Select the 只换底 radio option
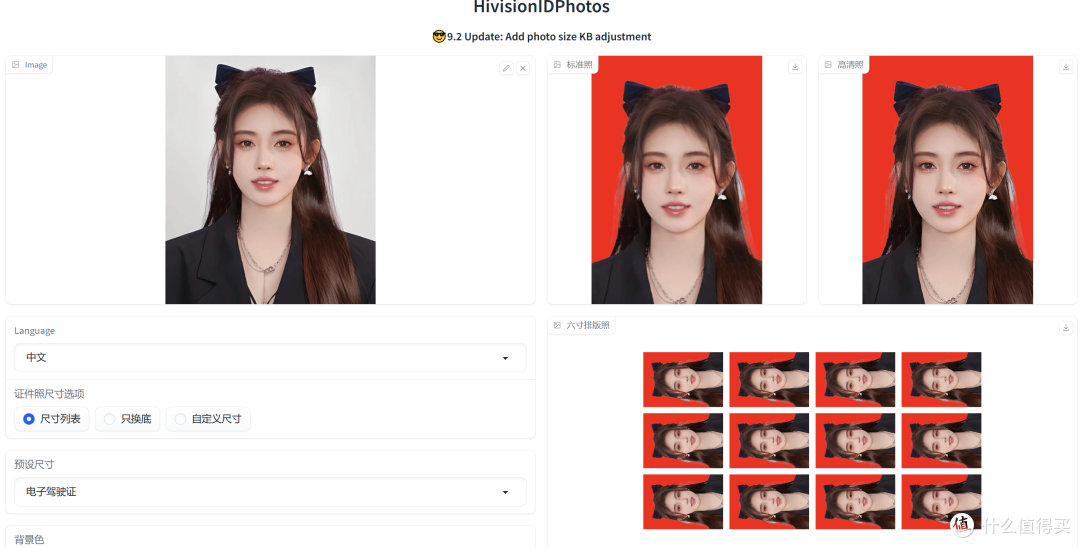Screen dimensions: 1080x548 coord(127,419)
